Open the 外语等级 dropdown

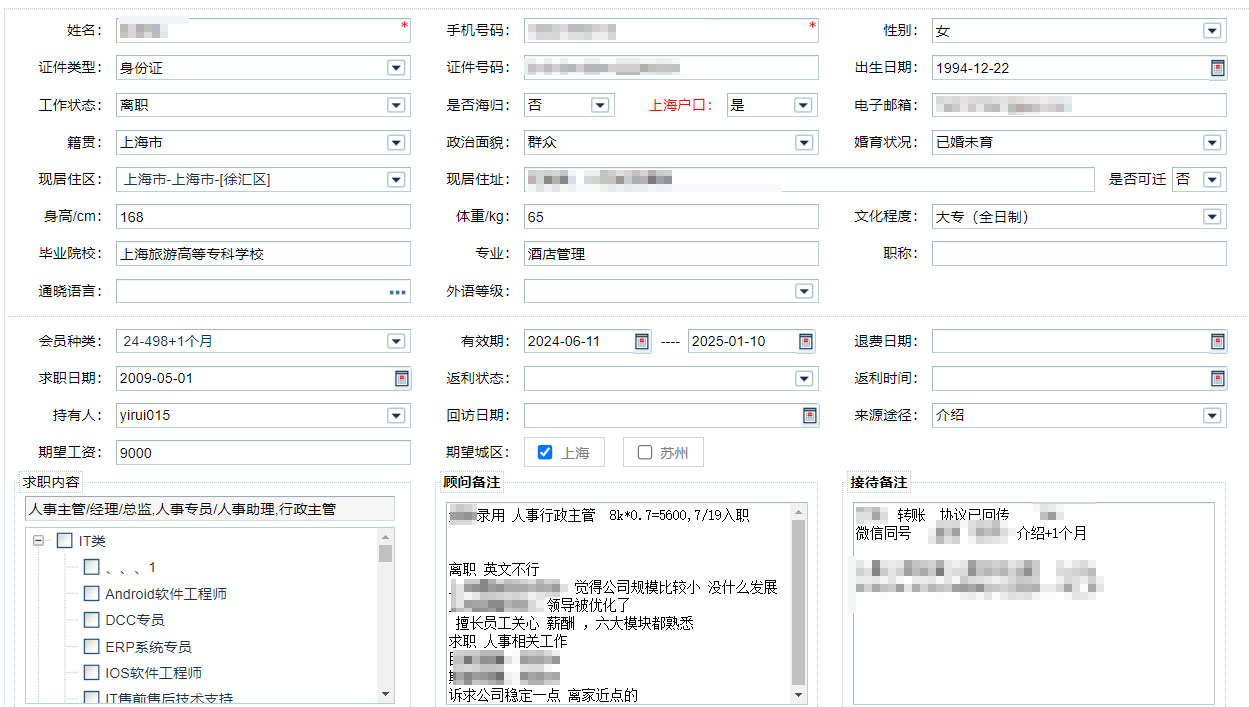(x=804, y=291)
